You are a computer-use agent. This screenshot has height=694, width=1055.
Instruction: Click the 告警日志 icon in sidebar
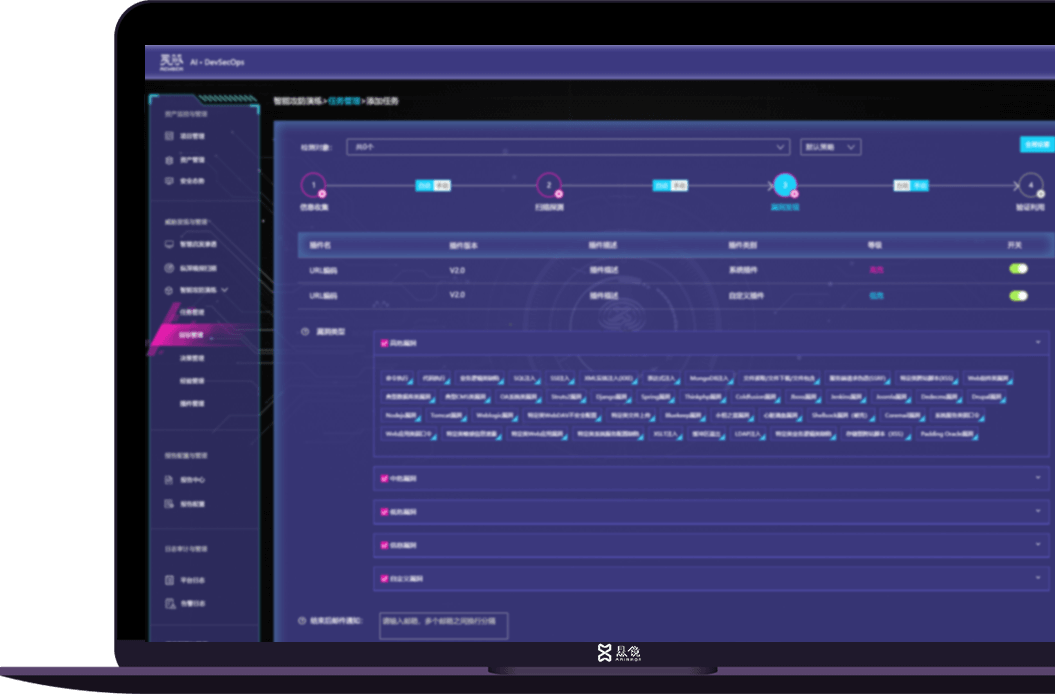pos(169,603)
